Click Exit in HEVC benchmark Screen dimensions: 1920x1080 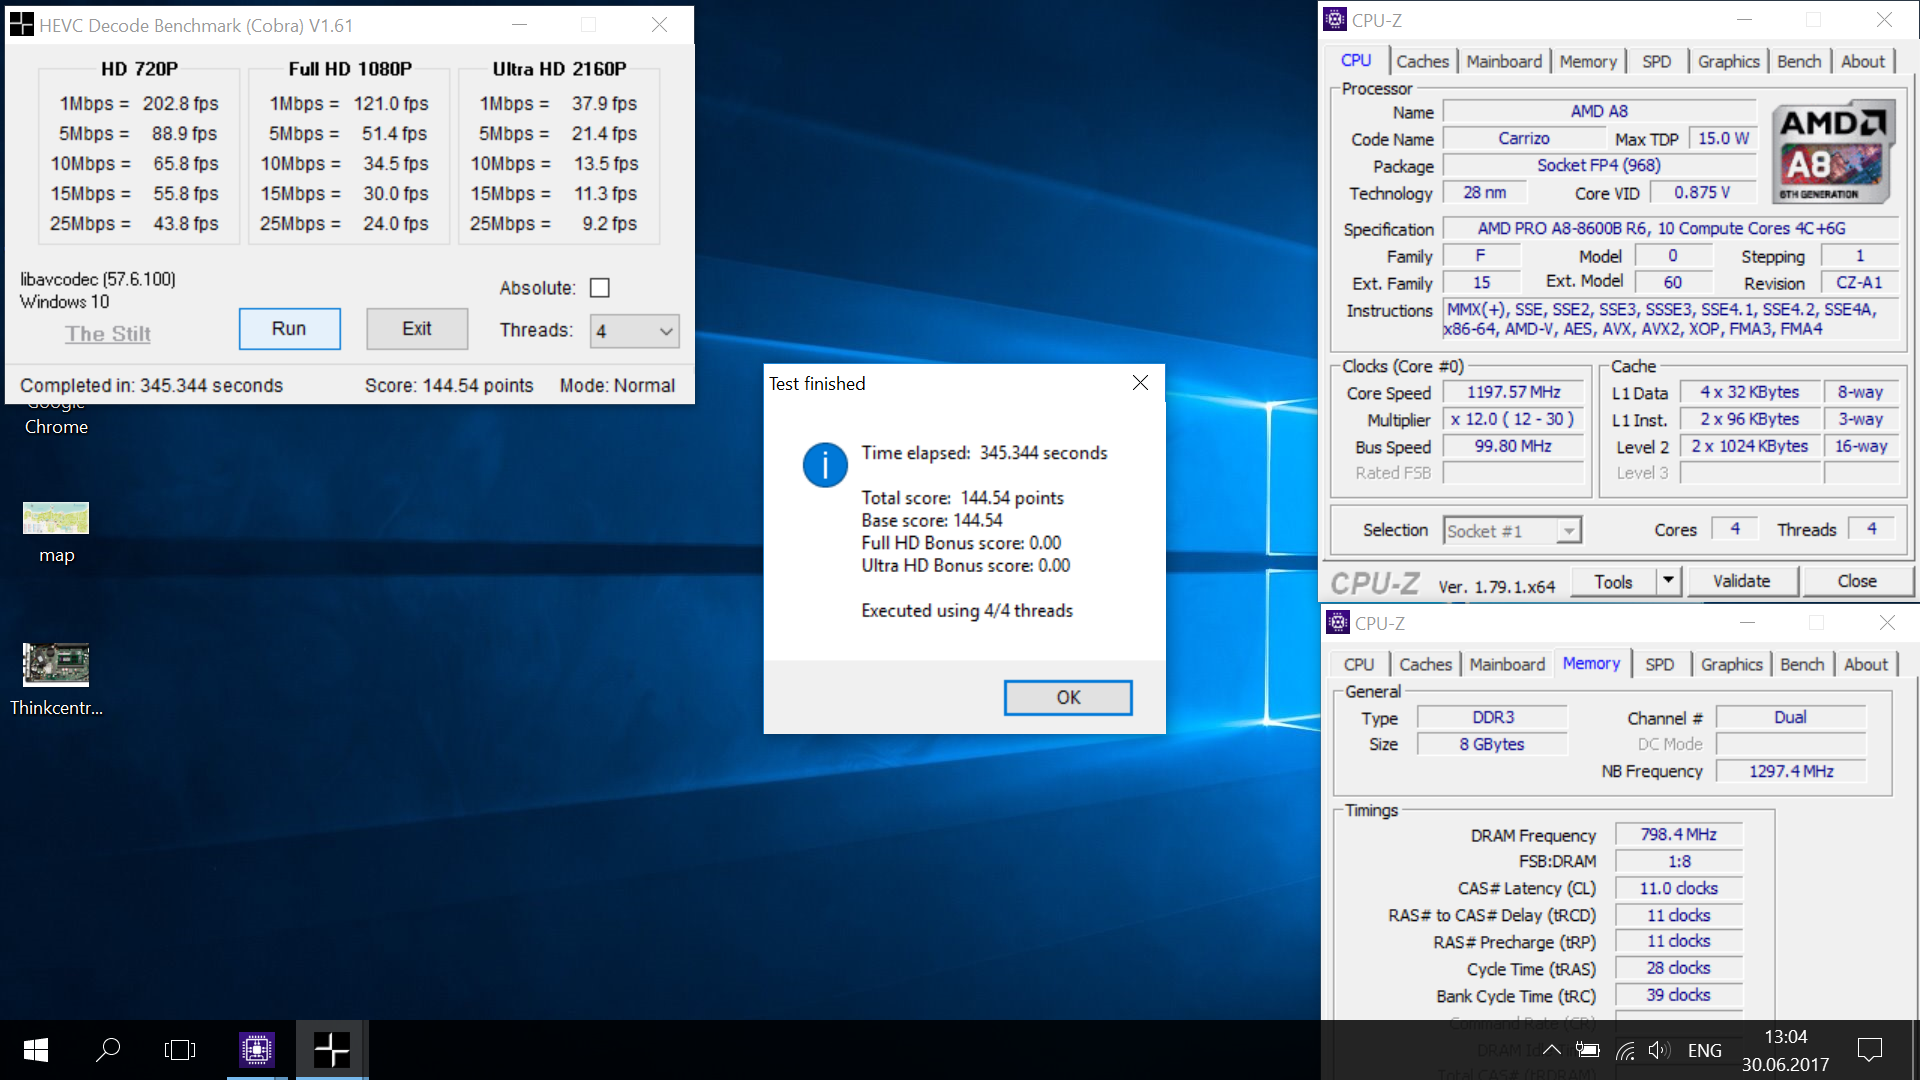(417, 329)
